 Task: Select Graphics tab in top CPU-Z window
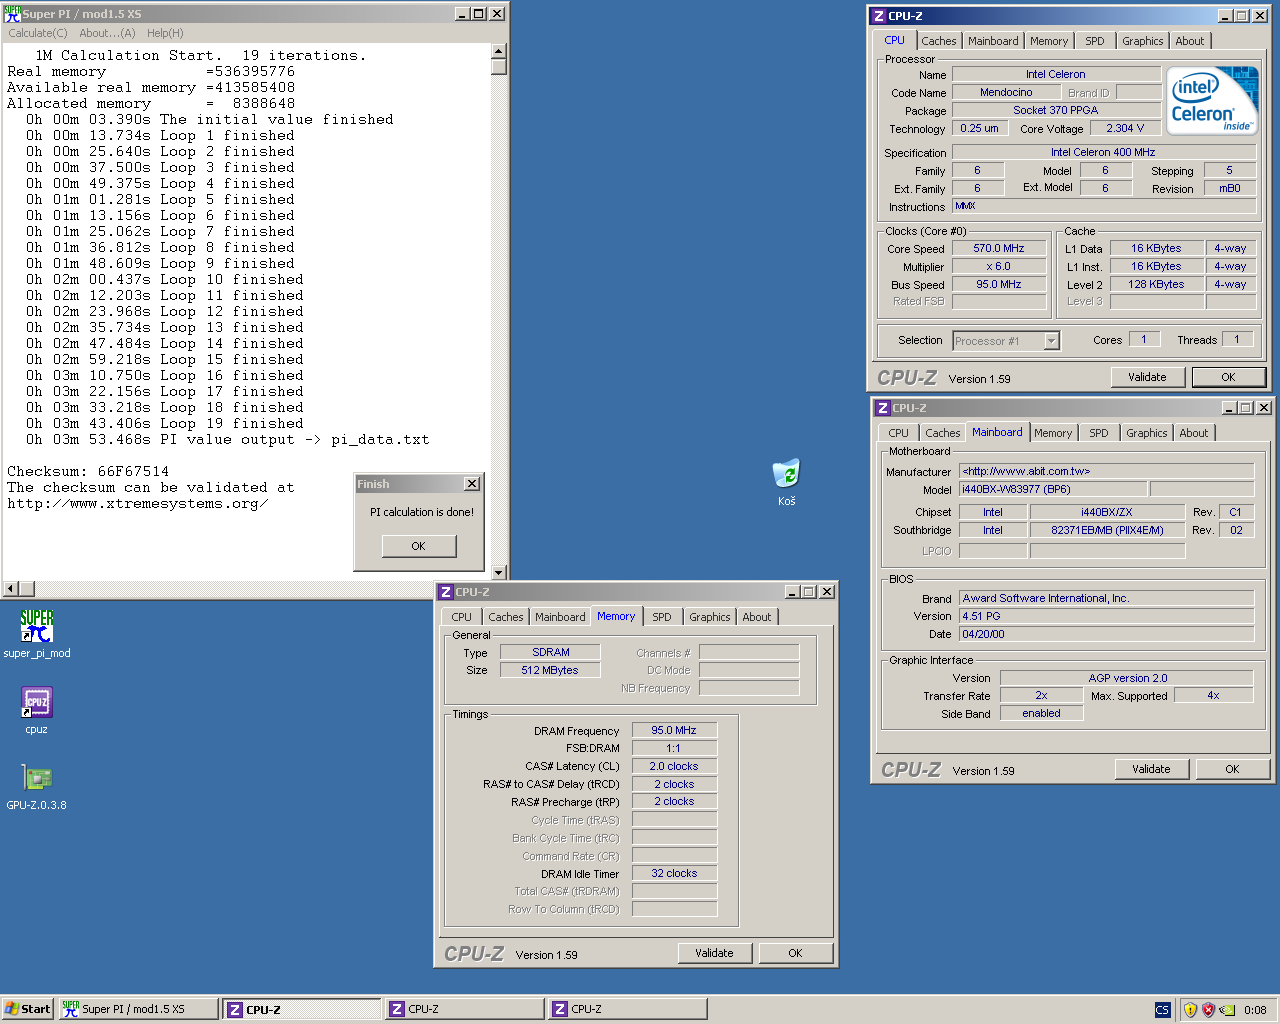pyautogui.click(x=1142, y=41)
